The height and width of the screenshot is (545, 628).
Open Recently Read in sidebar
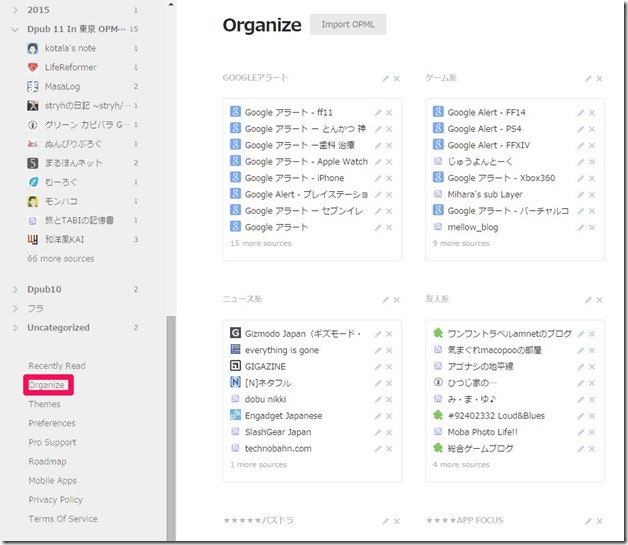tap(57, 366)
